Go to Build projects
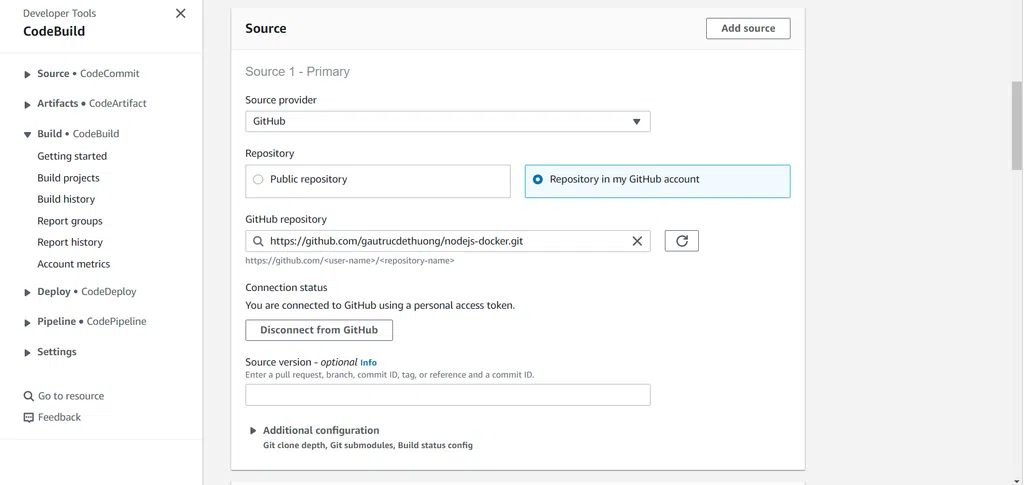This screenshot has width=1024, height=485. pyautogui.click(x=69, y=178)
